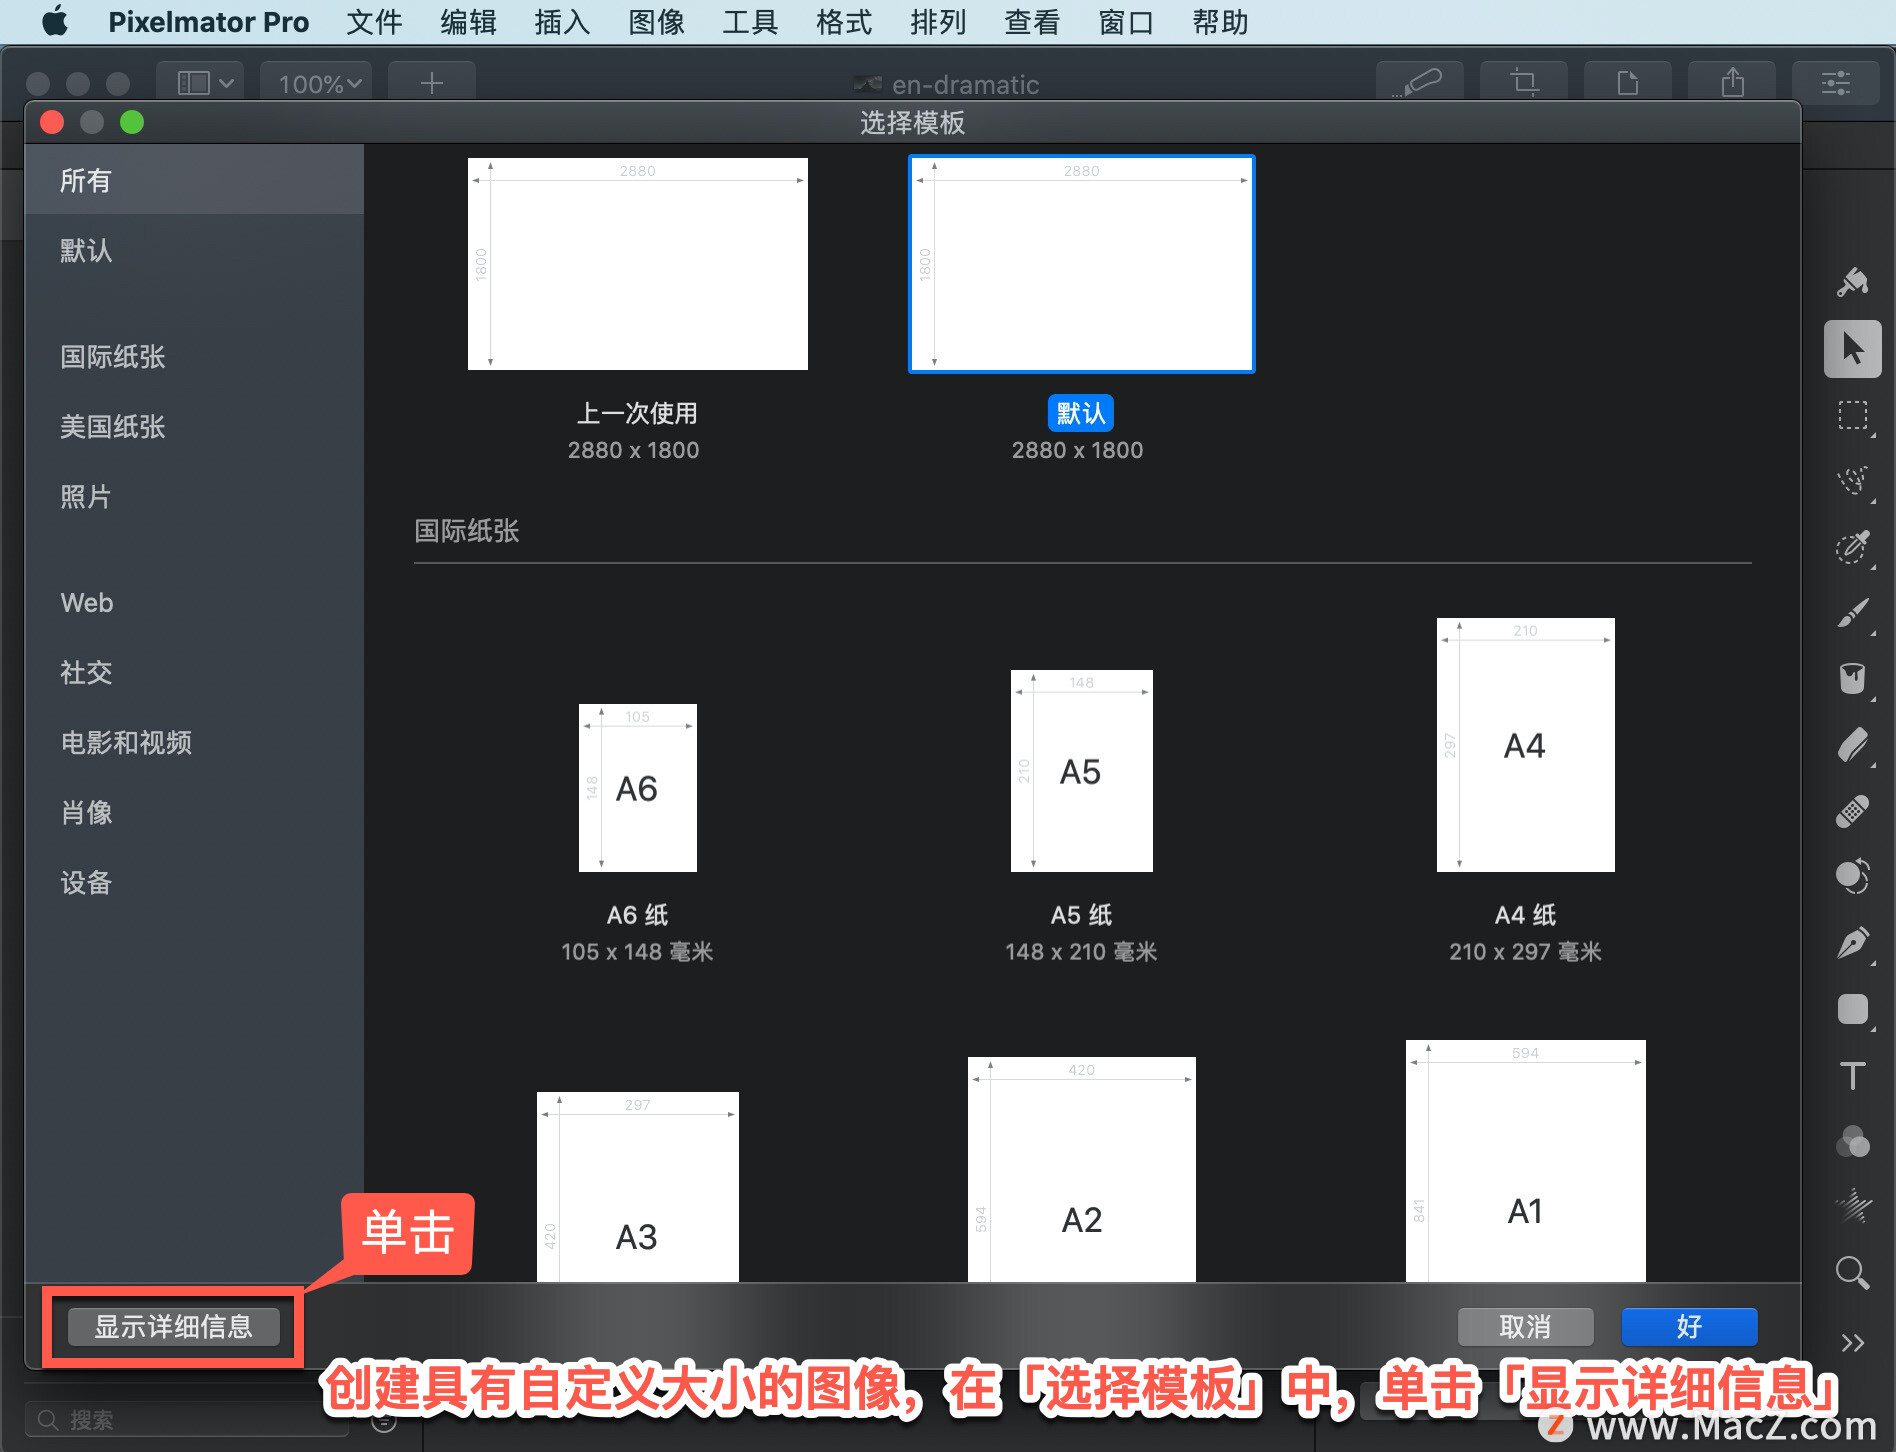The image size is (1896, 1452).
Task: Open the 窗口 menu
Action: (x=1126, y=22)
